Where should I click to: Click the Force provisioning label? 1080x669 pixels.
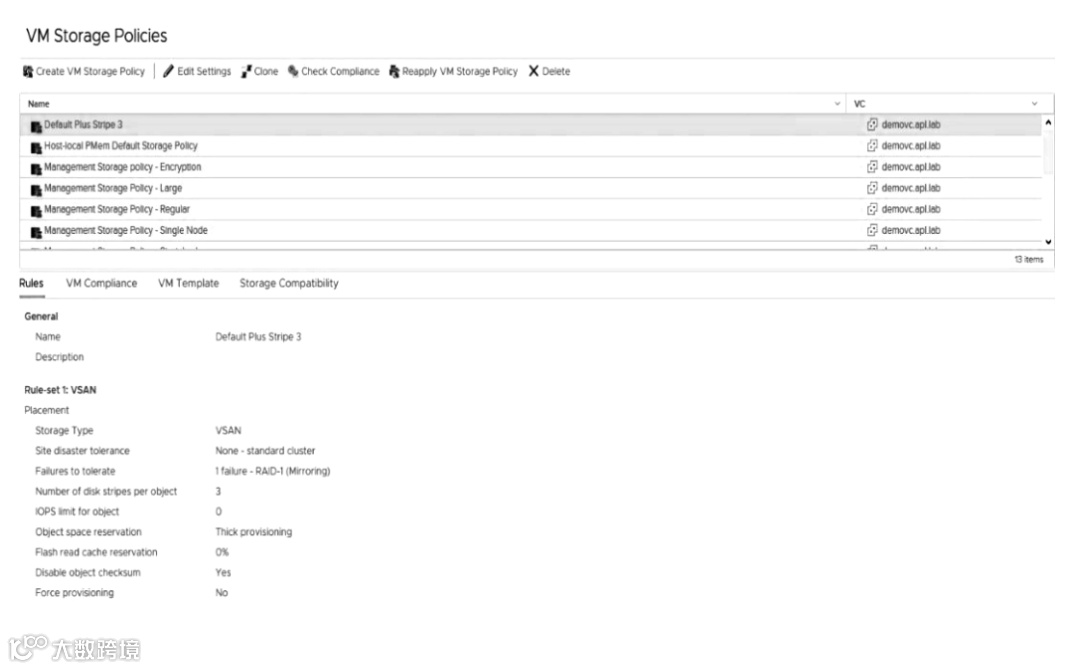[74, 593]
